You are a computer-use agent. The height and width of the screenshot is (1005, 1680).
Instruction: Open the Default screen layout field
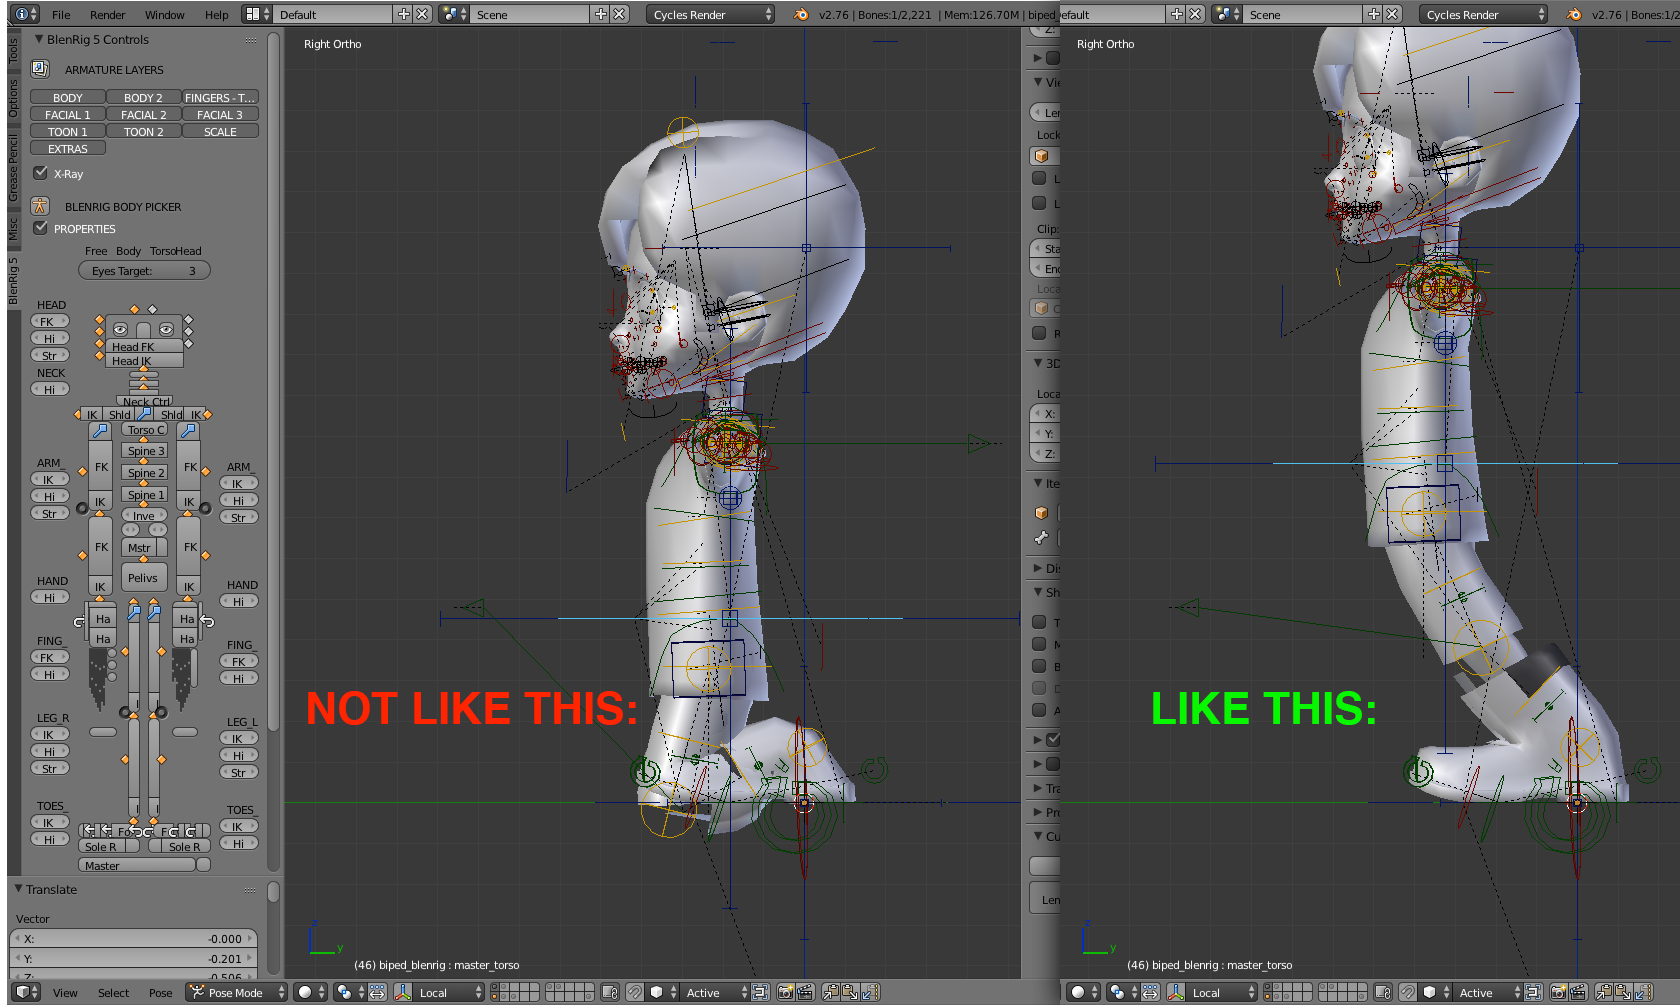[x=332, y=14]
